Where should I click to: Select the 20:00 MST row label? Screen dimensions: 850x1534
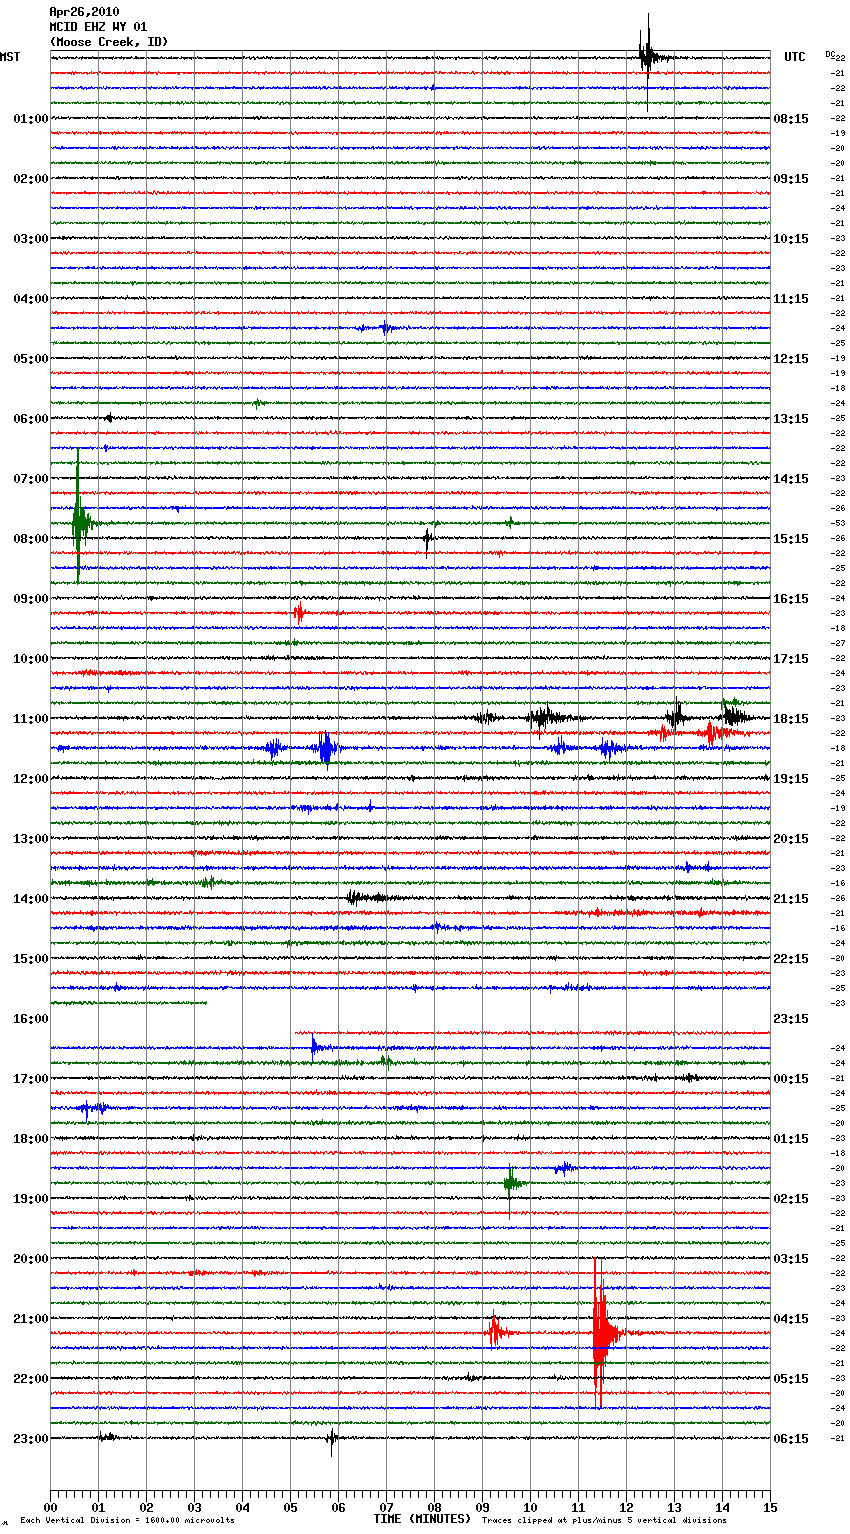30,1259
